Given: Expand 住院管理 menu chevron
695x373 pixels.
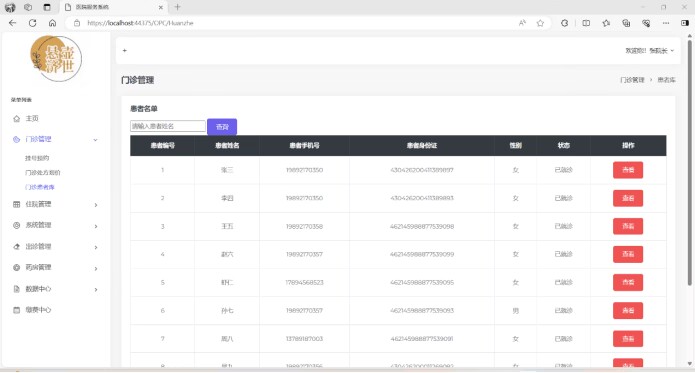Looking at the screenshot, I should (96, 205).
